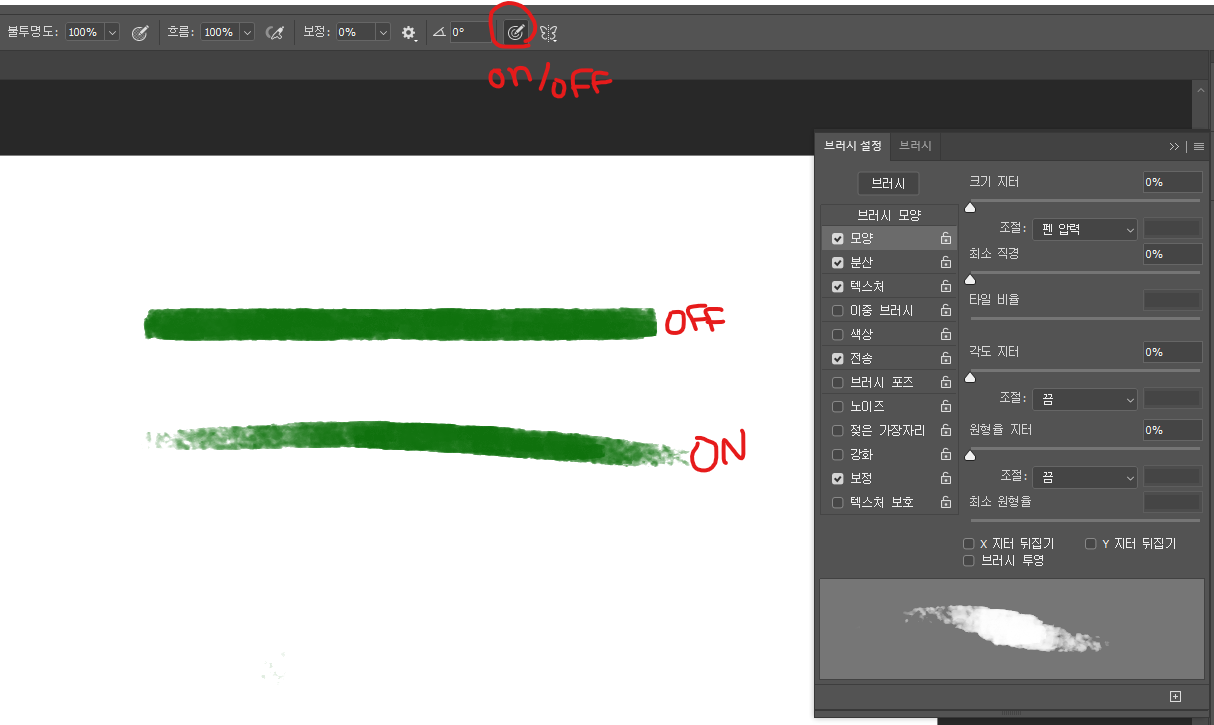This screenshot has height=725, width=1214.
Task: Enable airbrush icon beside 흐름
Action: pos(275,32)
